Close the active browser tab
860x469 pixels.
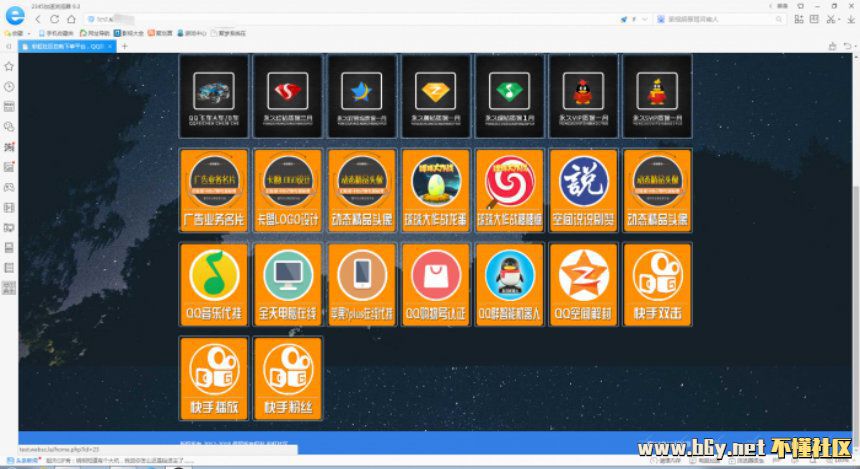110,46
